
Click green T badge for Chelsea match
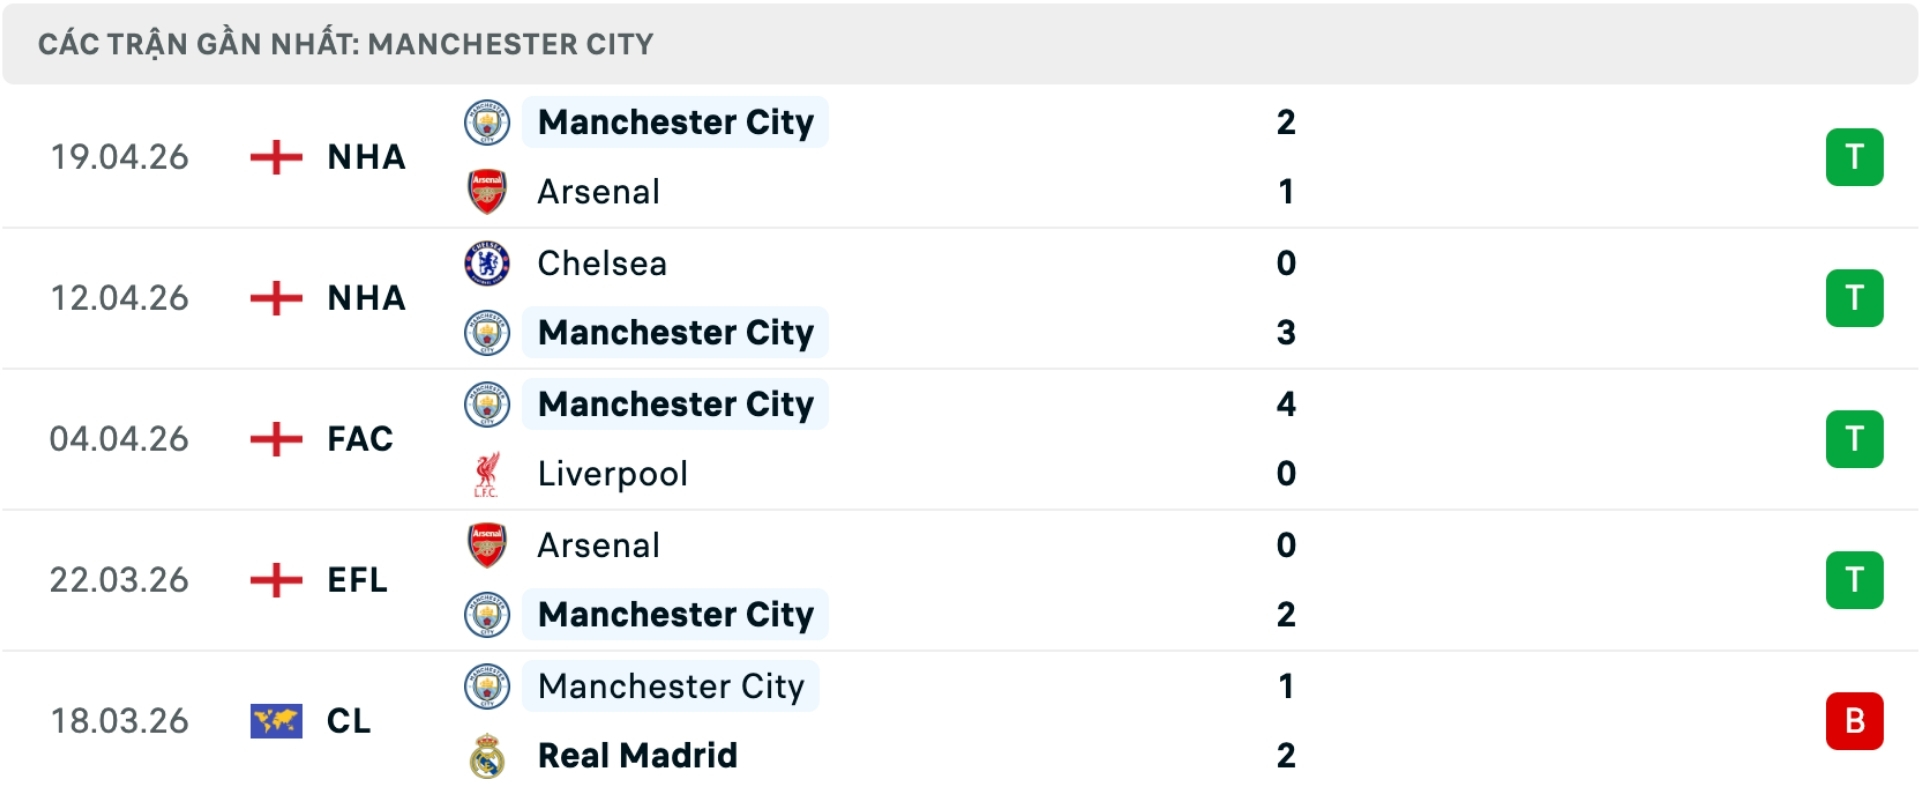coord(1854,299)
